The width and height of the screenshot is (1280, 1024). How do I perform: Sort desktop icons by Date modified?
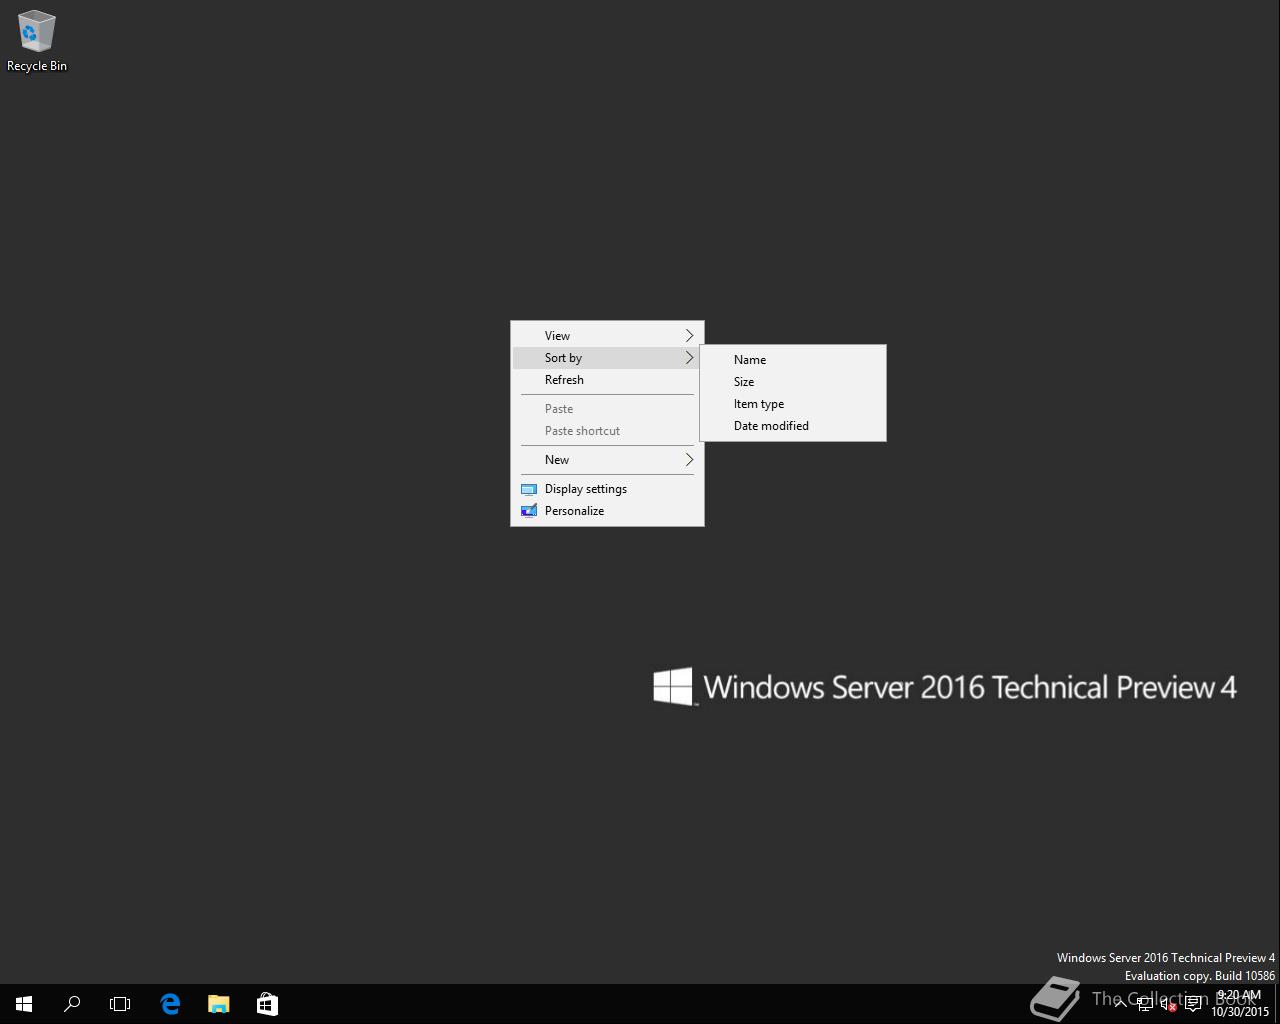click(x=793, y=426)
